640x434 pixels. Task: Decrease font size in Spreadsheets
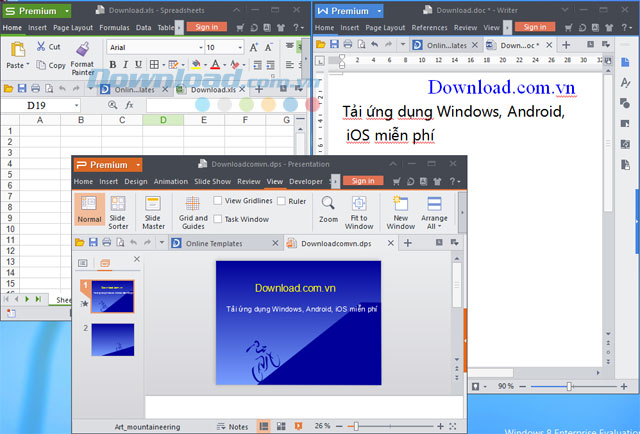(x=269, y=47)
